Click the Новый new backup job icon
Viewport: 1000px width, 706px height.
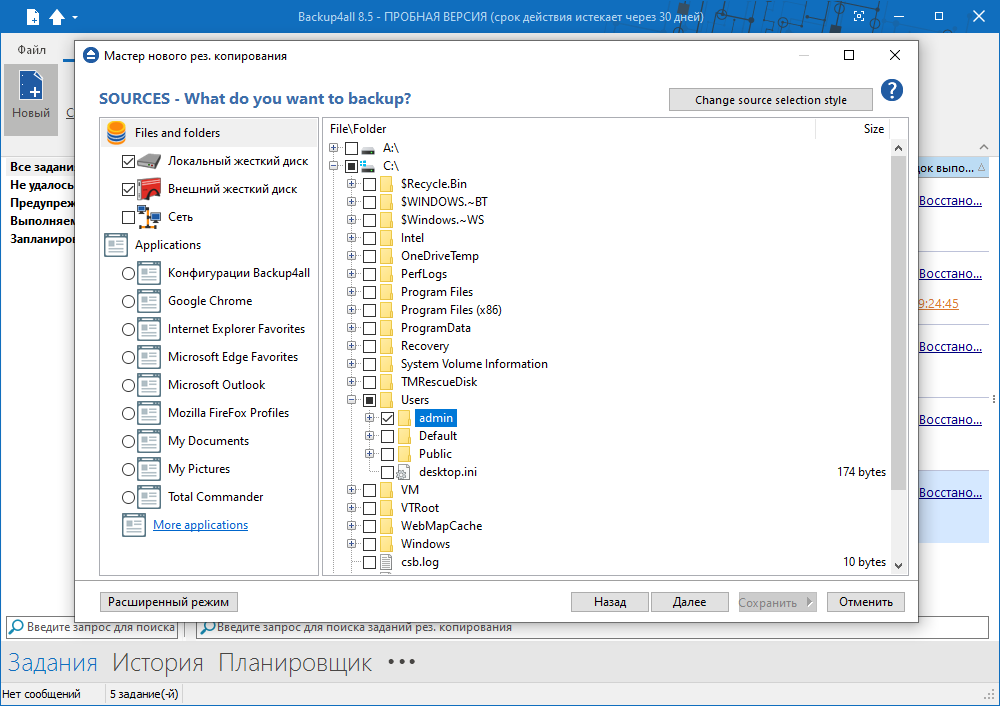31,85
